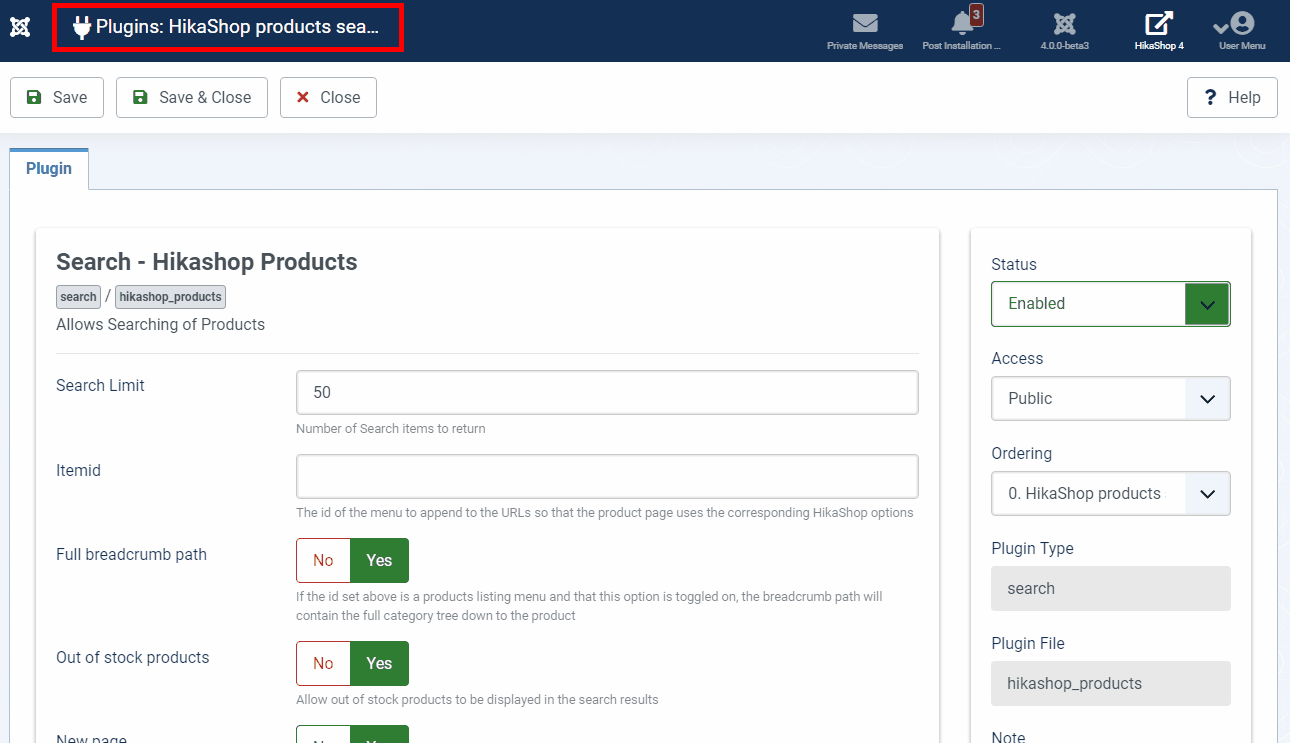Set Full breadcrumb path to No

pyautogui.click(x=323, y=560)
